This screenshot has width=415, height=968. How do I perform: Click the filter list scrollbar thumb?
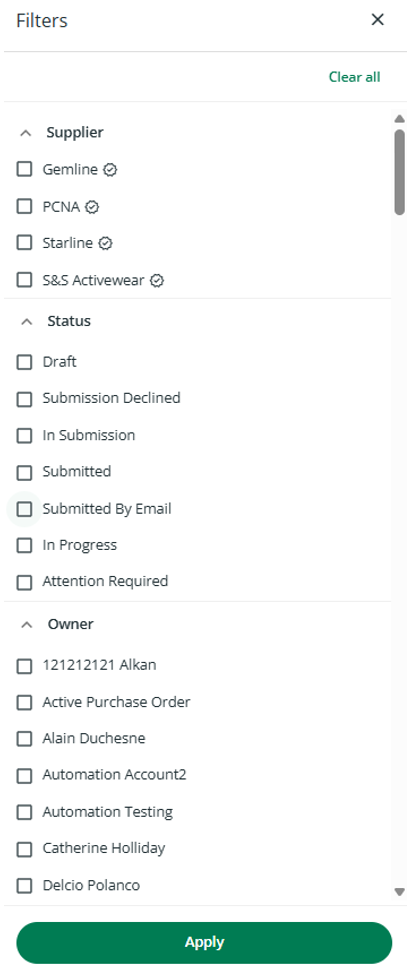pos(400,172)
